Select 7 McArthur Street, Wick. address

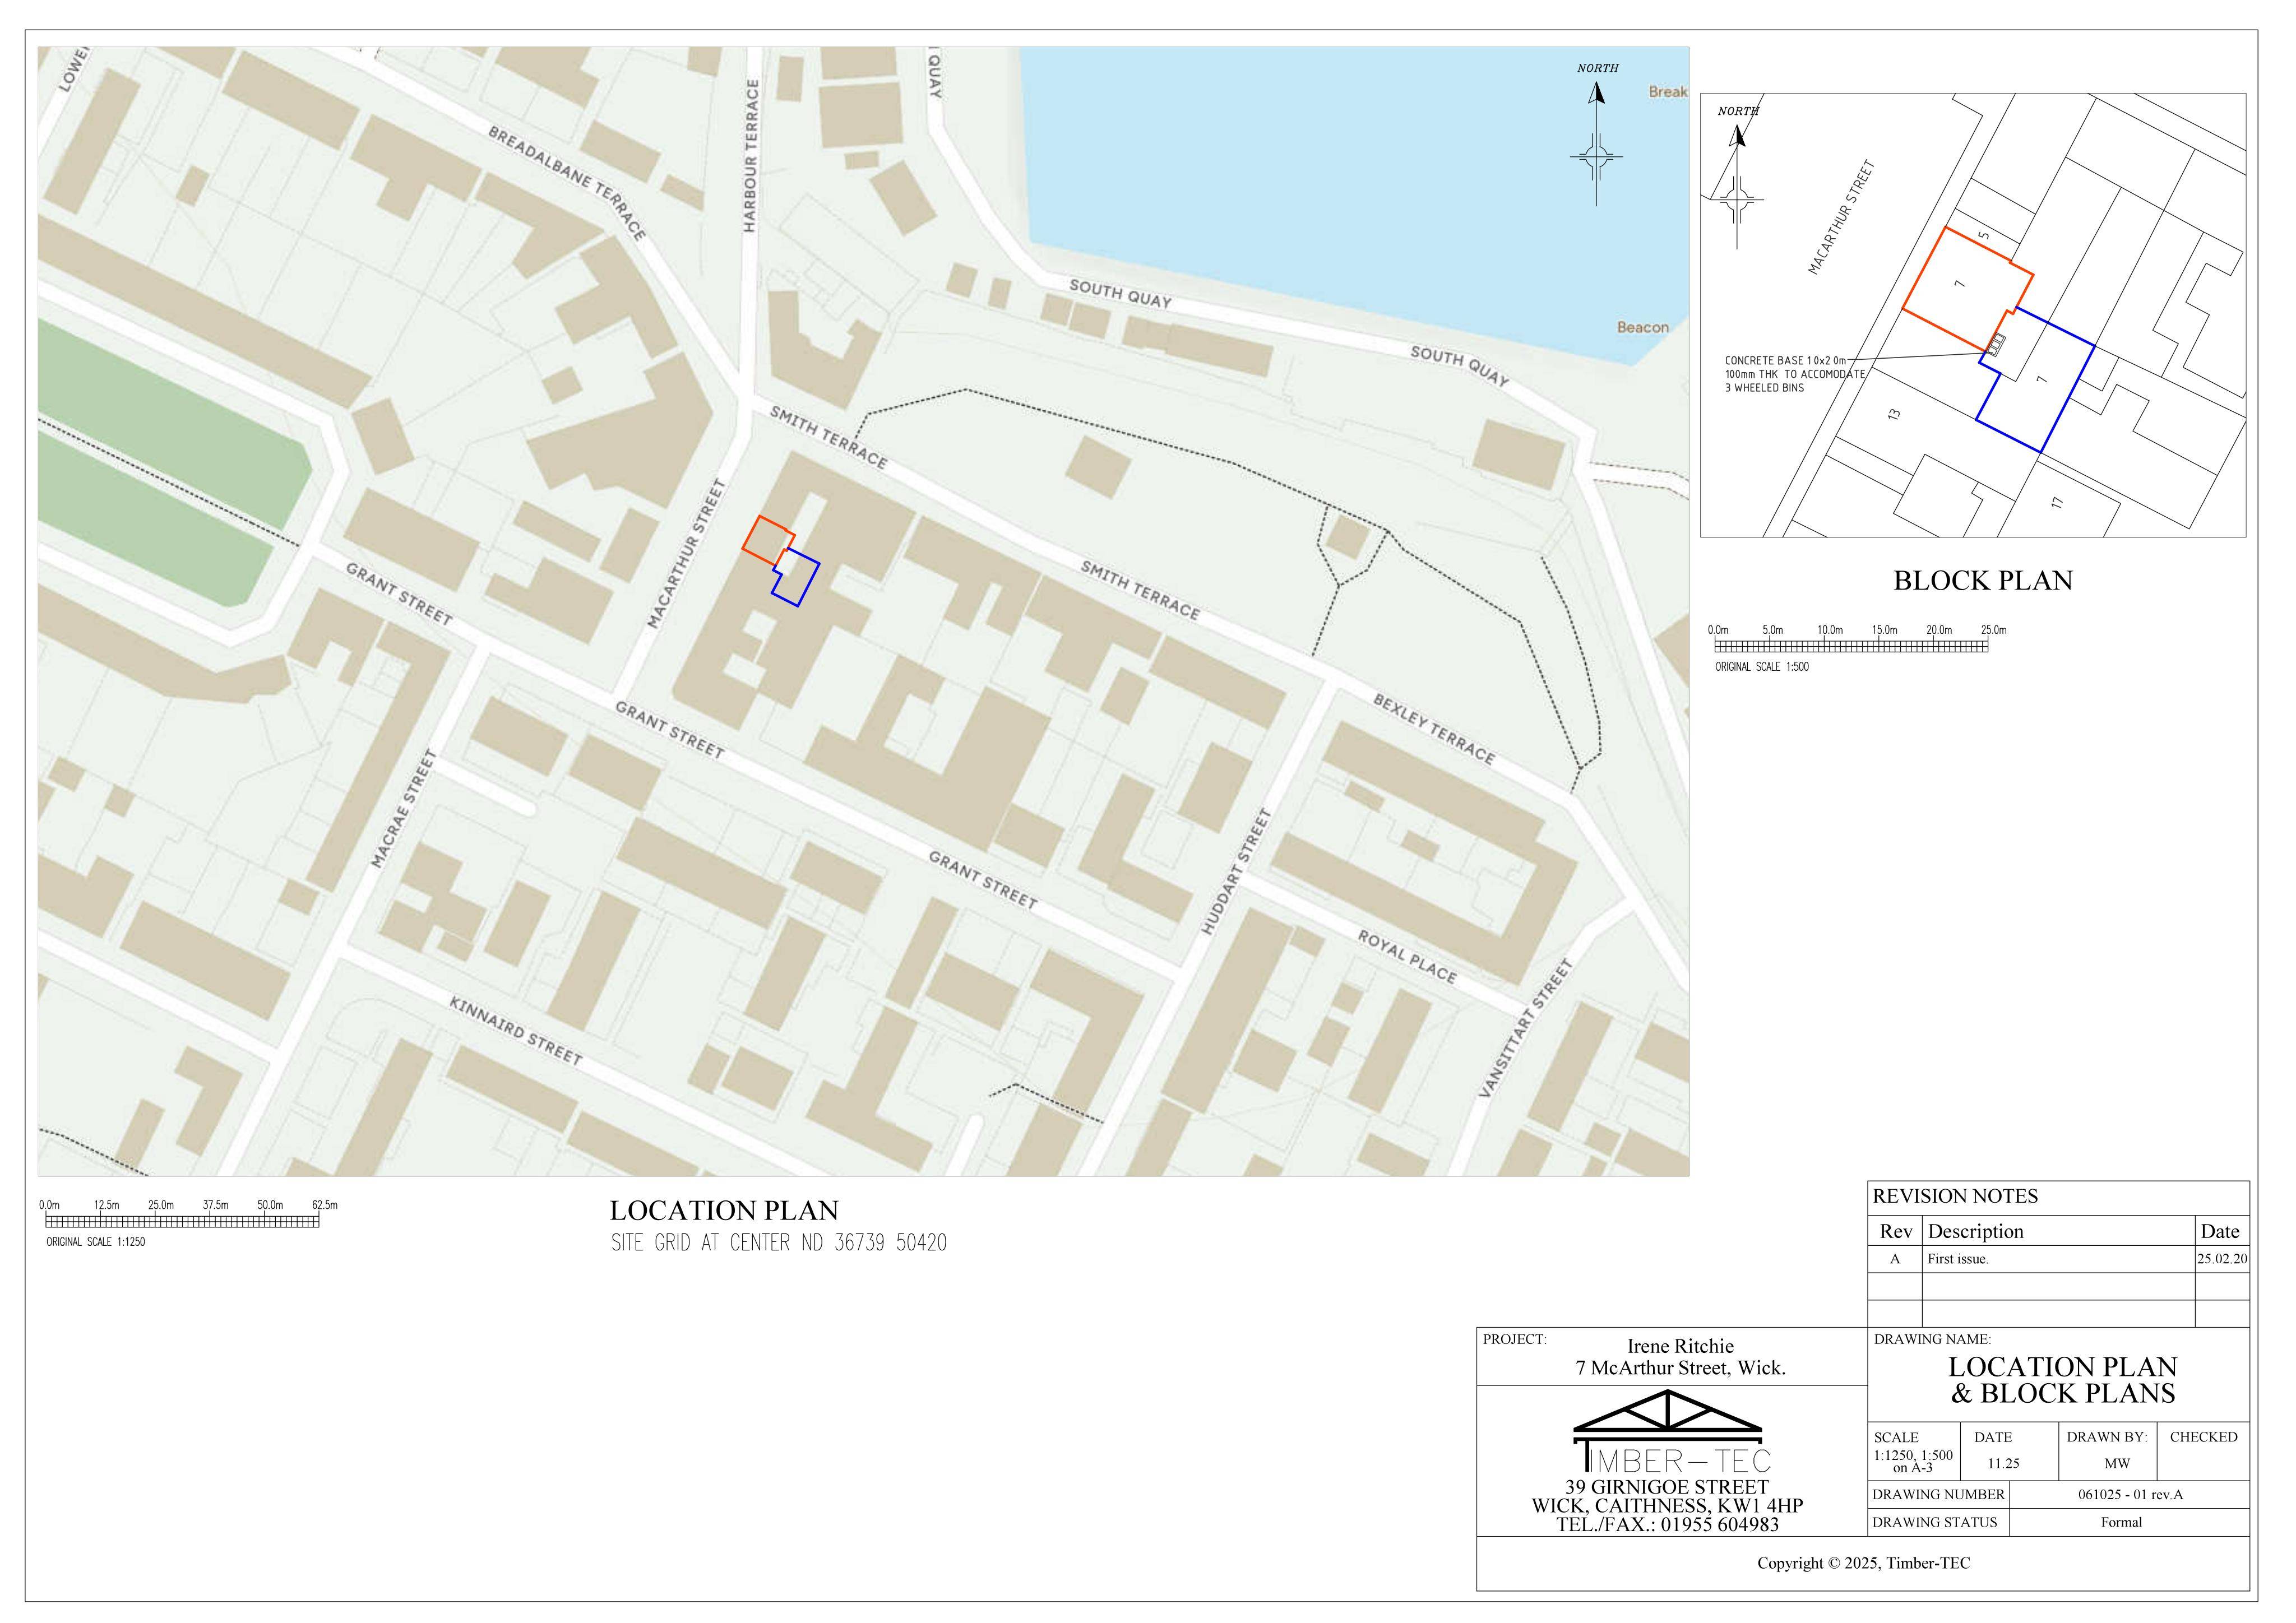(x=1680, y=1368)
